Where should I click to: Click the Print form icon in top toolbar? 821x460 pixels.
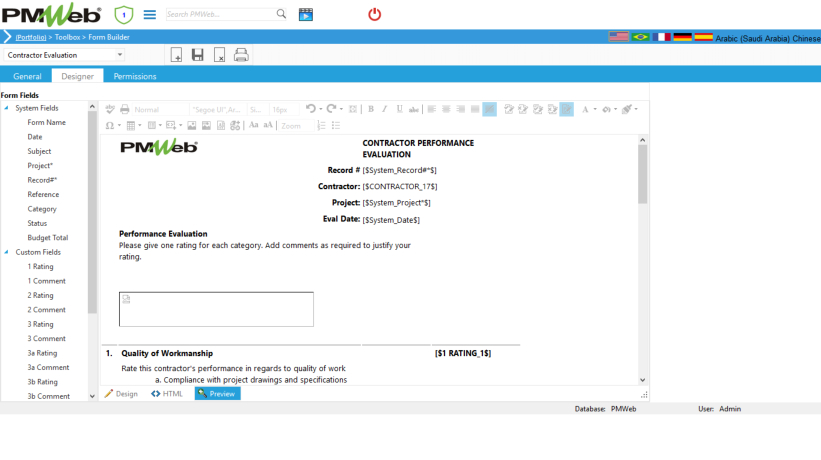241,55
